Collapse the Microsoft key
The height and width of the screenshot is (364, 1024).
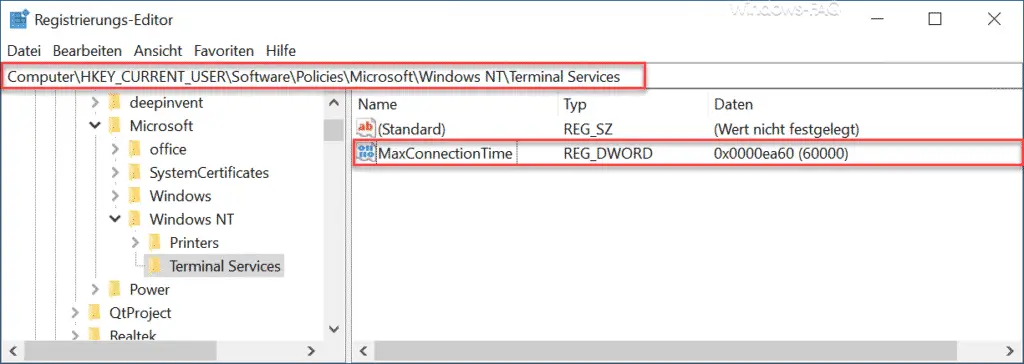click(x=95, y=125)
